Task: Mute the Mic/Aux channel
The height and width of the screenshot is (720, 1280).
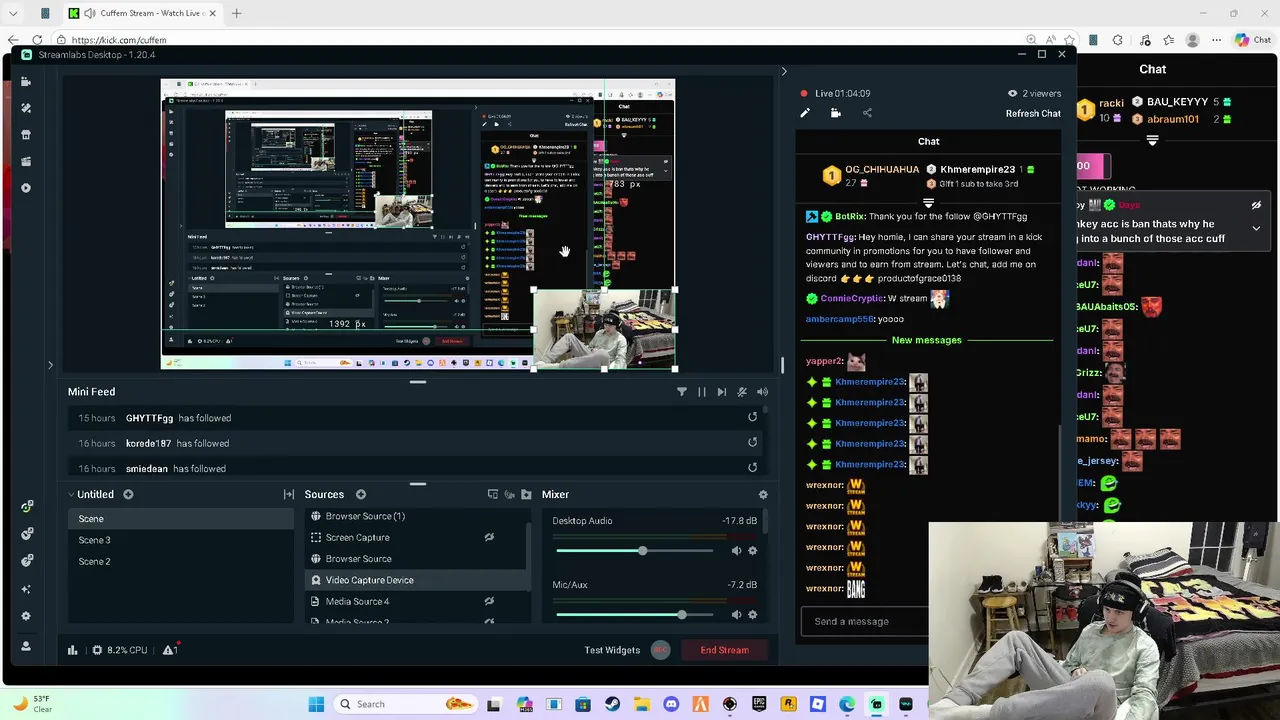Action: [x=737, y=614]
